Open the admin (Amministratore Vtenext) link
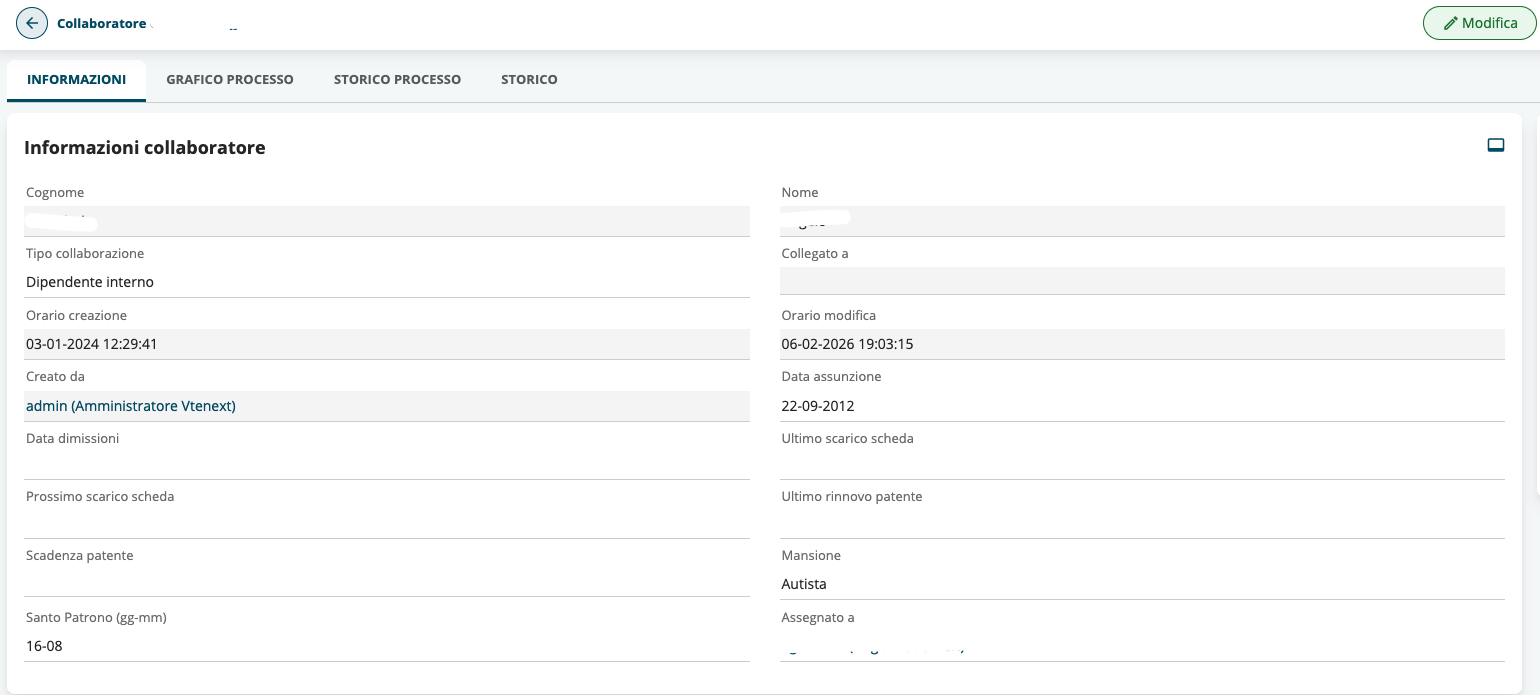Screen dimensions: 1540x695 (131, 406)
